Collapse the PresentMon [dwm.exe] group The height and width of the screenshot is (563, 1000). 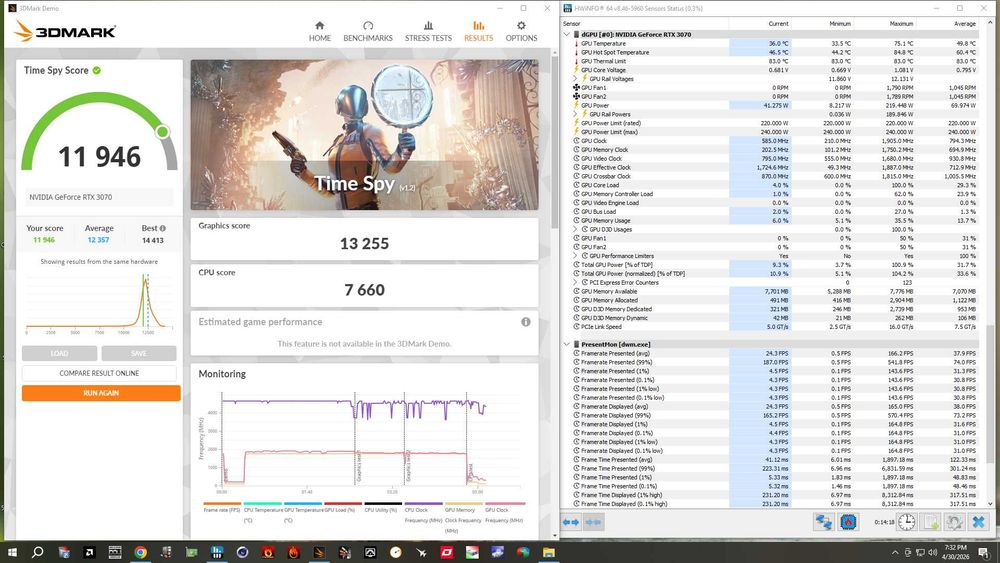click(567, 344)
